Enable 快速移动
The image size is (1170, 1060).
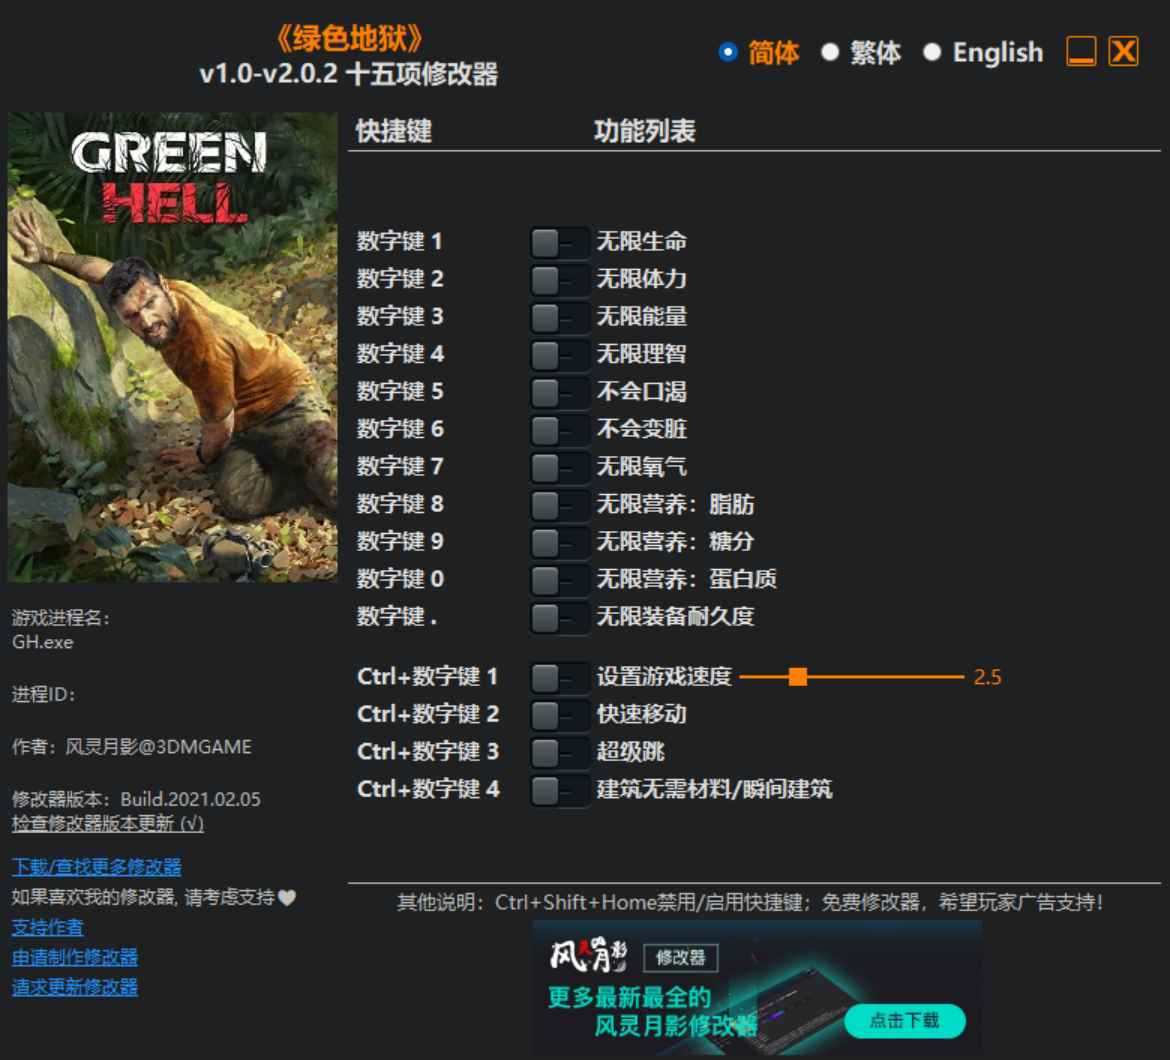pos(558,714)
